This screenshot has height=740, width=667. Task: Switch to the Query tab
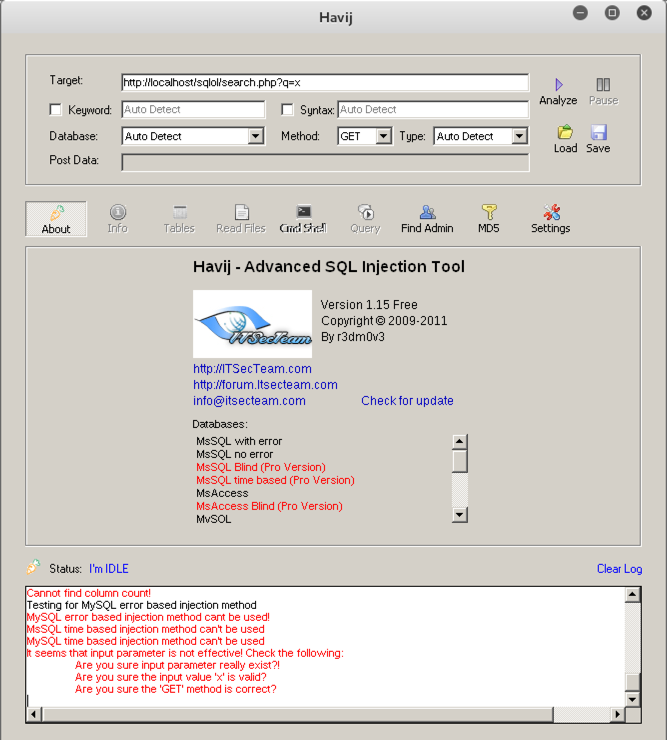(365, 219)
